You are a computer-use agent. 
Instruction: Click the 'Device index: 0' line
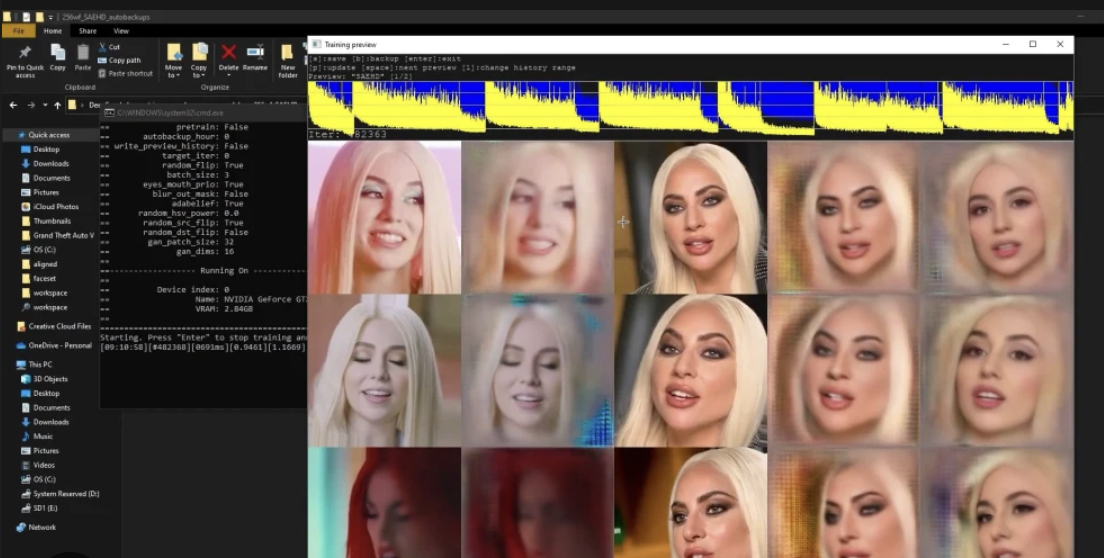(x=193, y=289)
